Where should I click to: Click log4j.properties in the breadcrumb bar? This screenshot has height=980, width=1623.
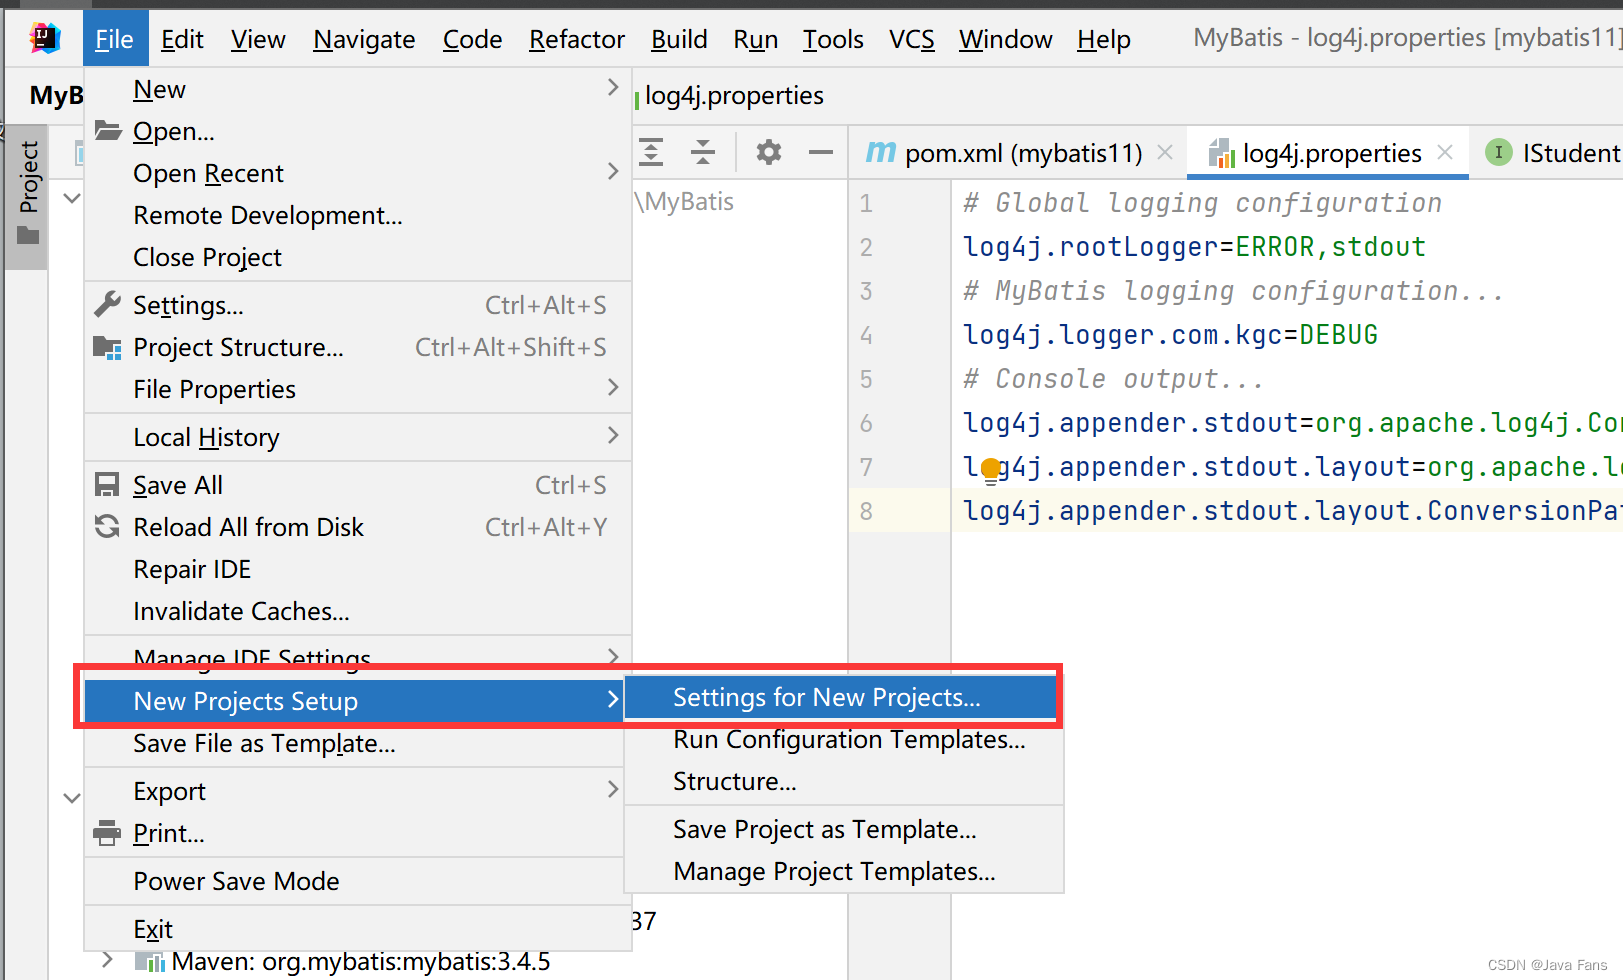pos(734,95)
